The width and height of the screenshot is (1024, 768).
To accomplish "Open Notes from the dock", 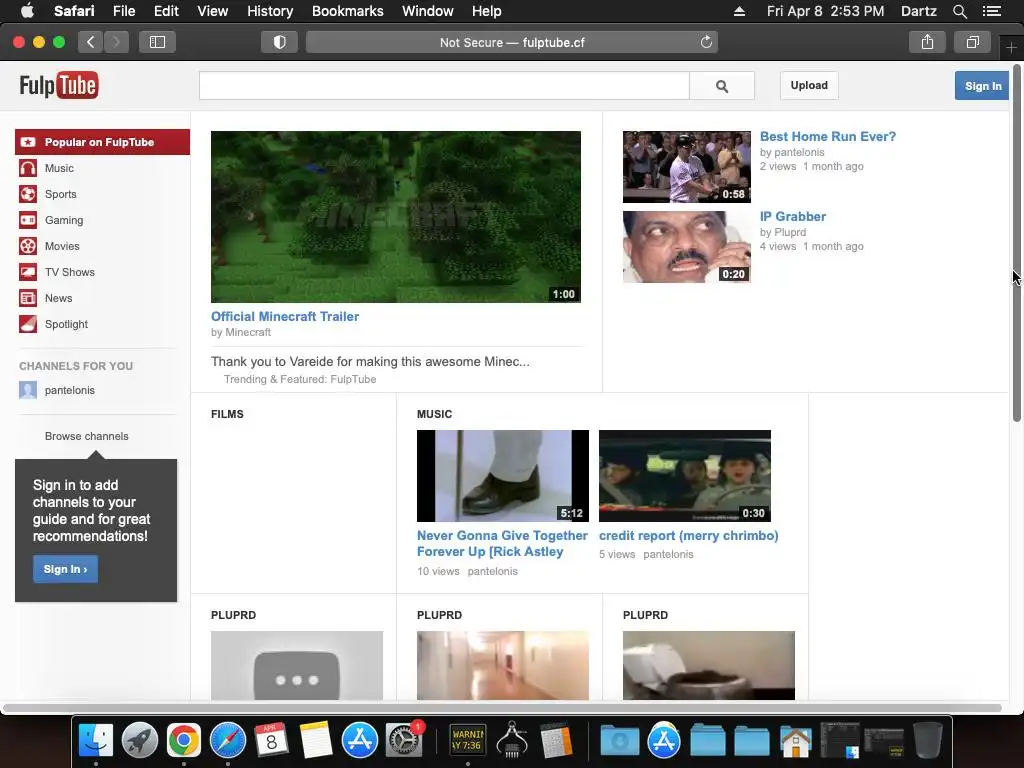I will 316,740.
